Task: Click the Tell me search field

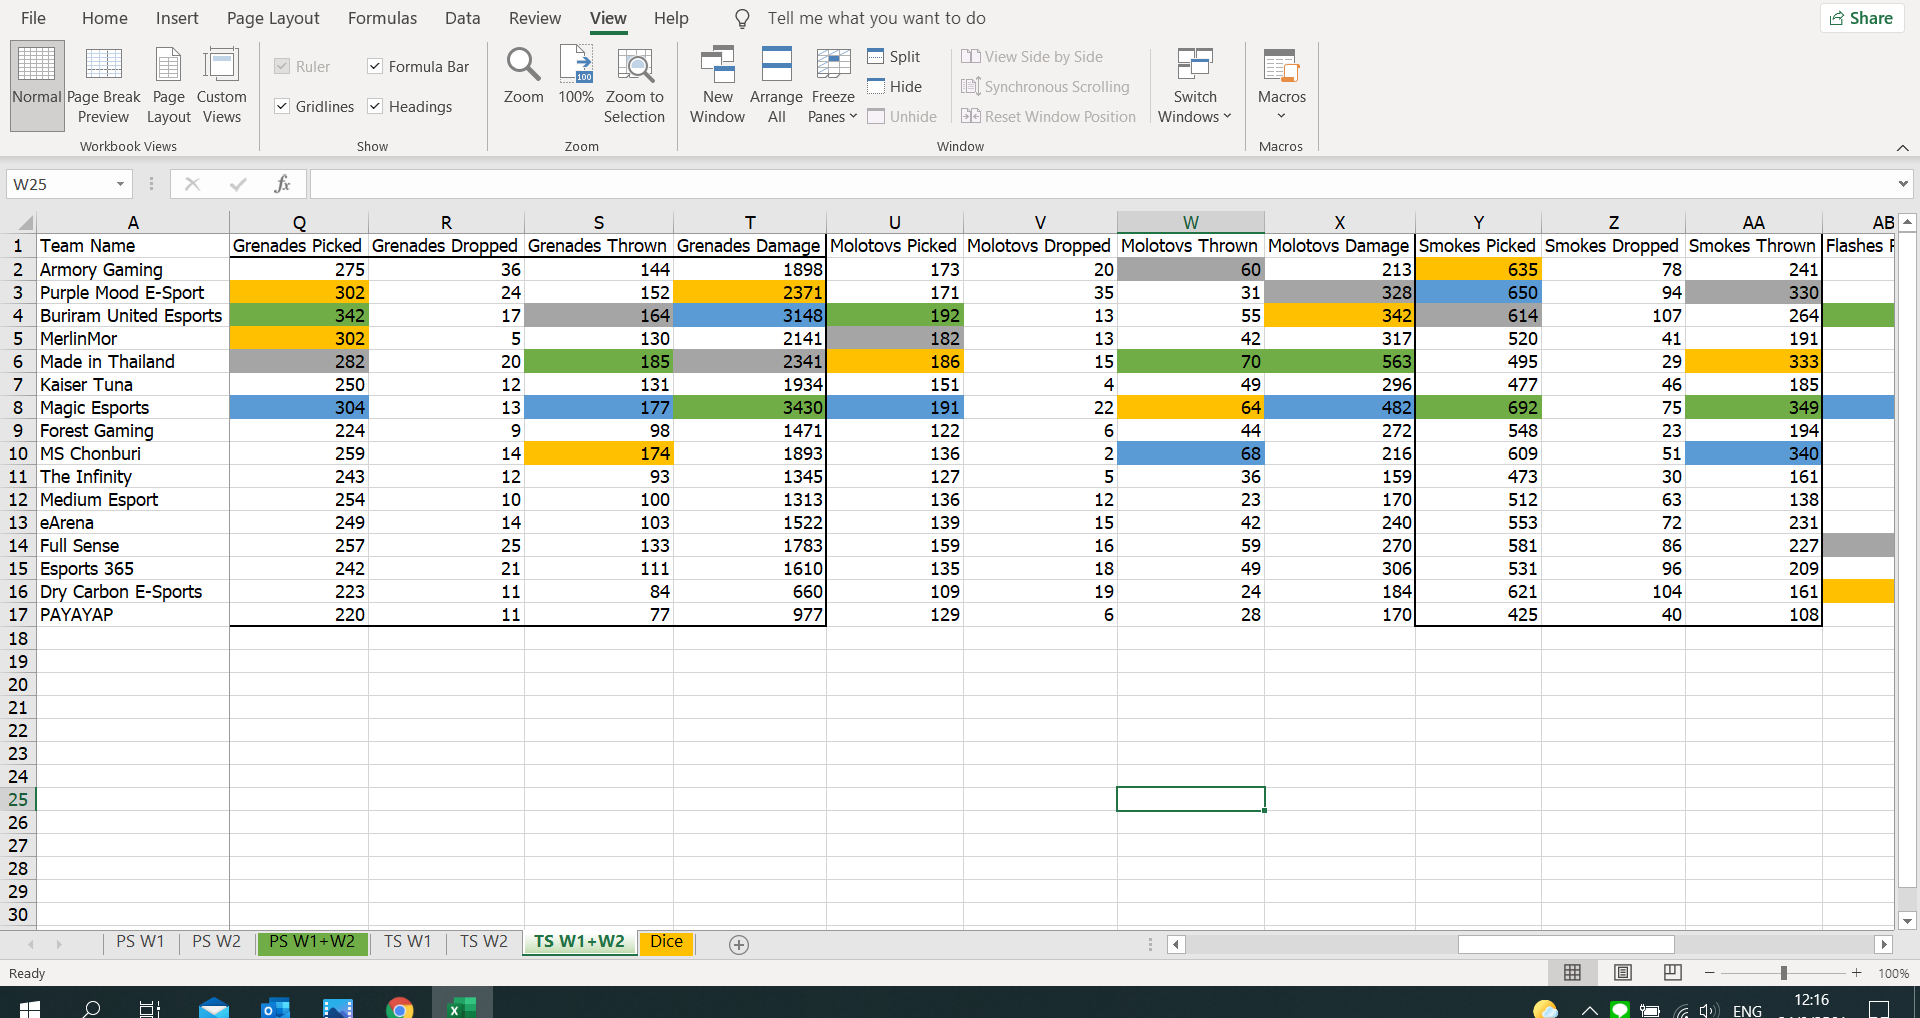Action: click(x=876, y=18)
